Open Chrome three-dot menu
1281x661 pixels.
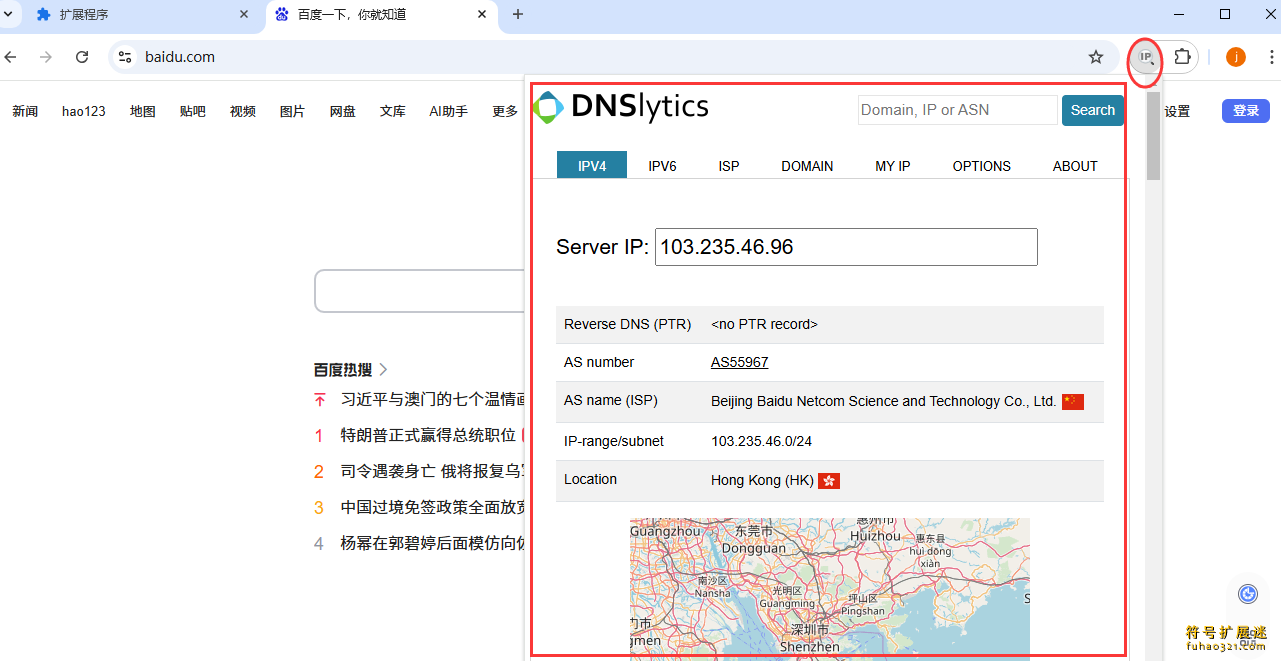pyautogui.click(x=1273, y=57)
